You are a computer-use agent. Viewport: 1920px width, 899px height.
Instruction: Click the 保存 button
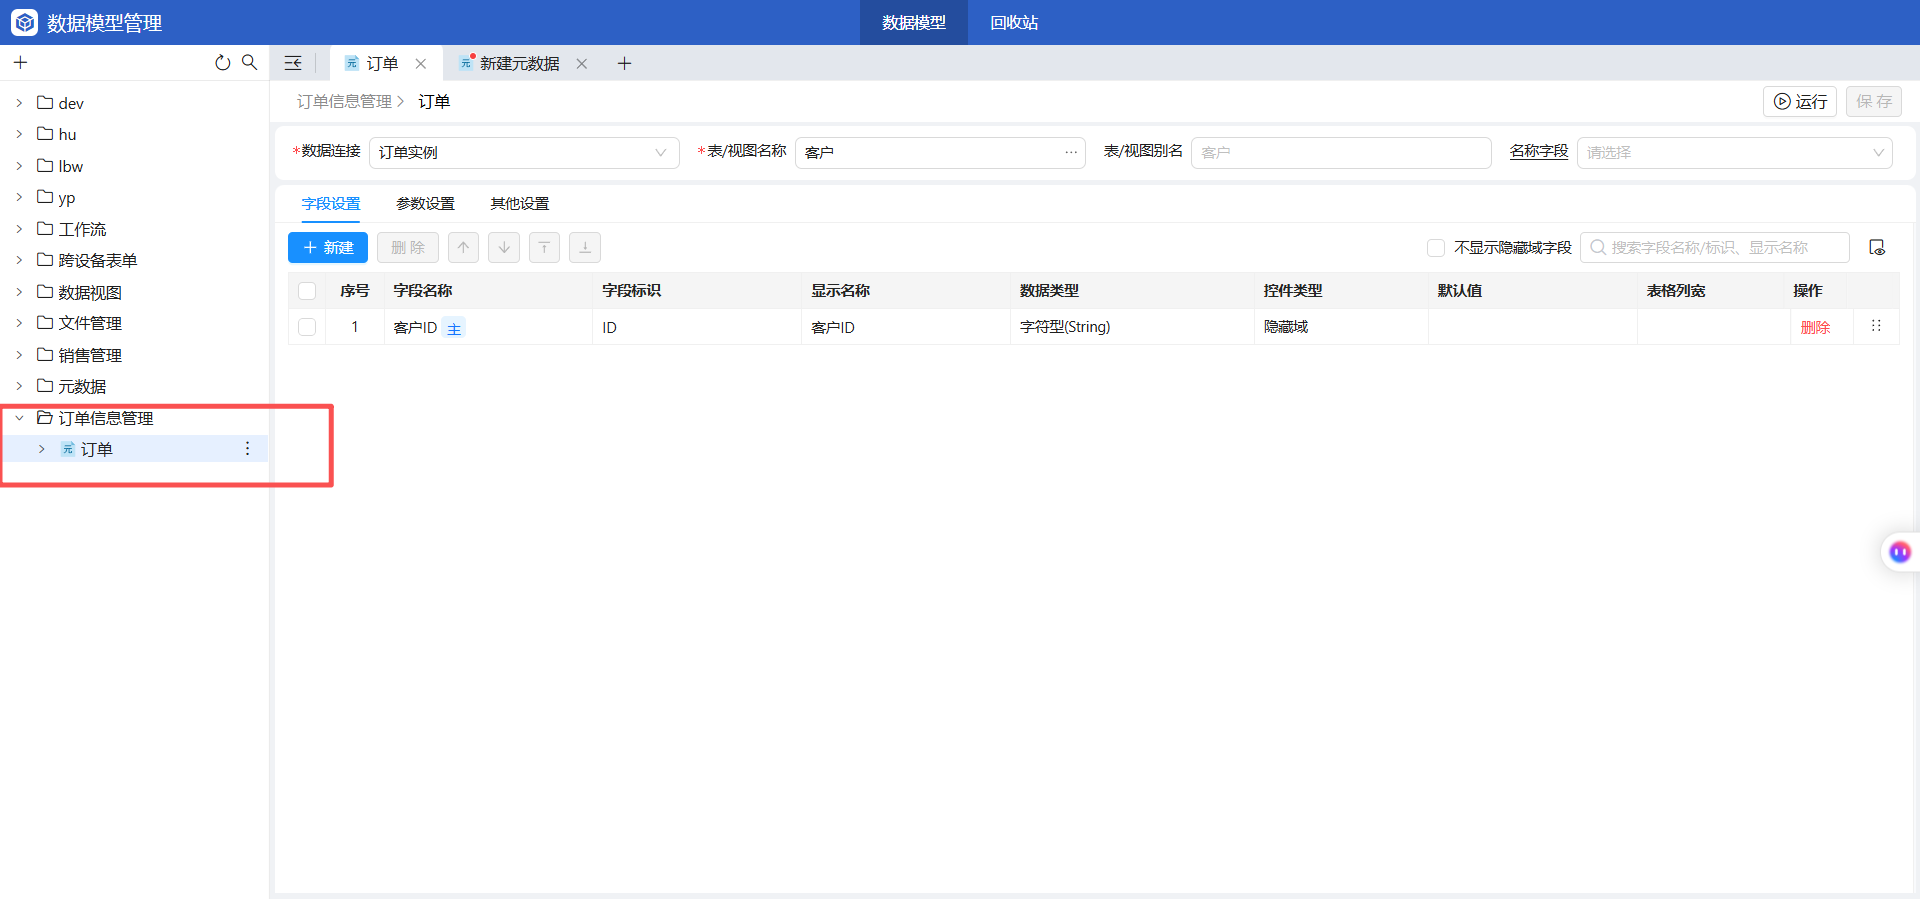pyautogui.click(x=1874, y=102)
